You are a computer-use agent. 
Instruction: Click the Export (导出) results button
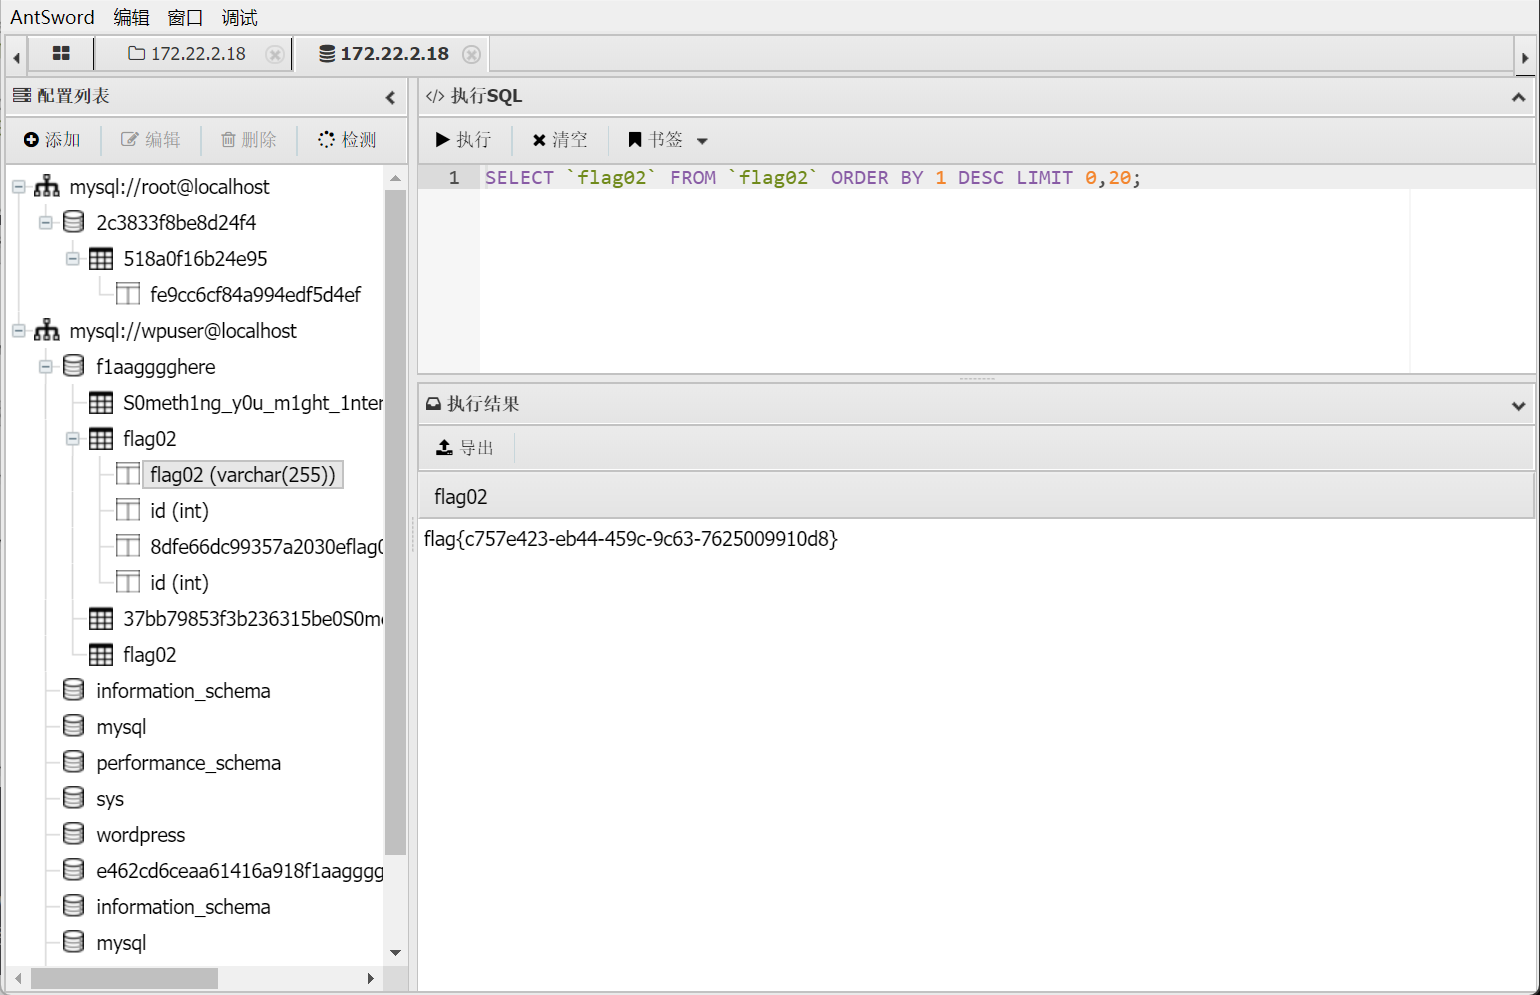[465, 448]
